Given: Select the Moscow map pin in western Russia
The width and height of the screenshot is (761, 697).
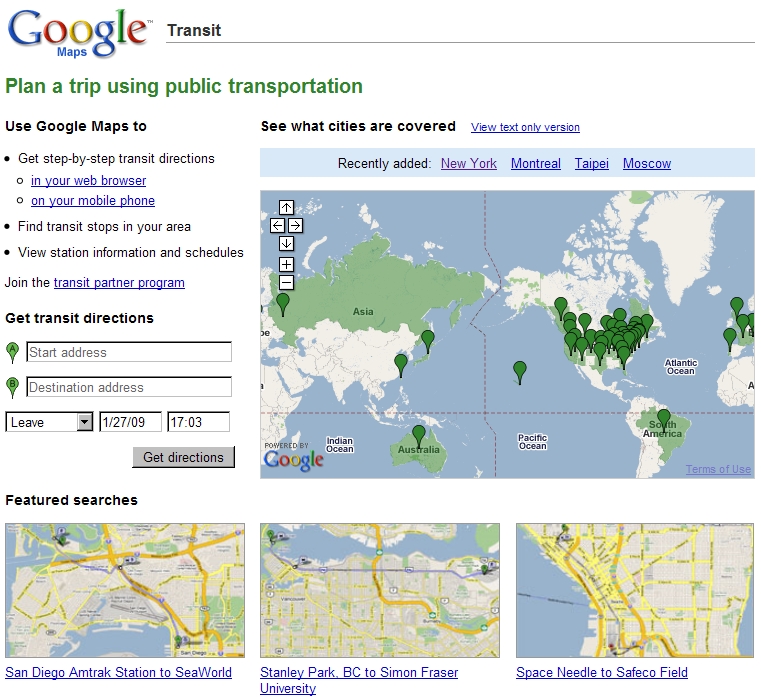Looking at the screenshot, I should pyautogui.click(x=282, y=303).
